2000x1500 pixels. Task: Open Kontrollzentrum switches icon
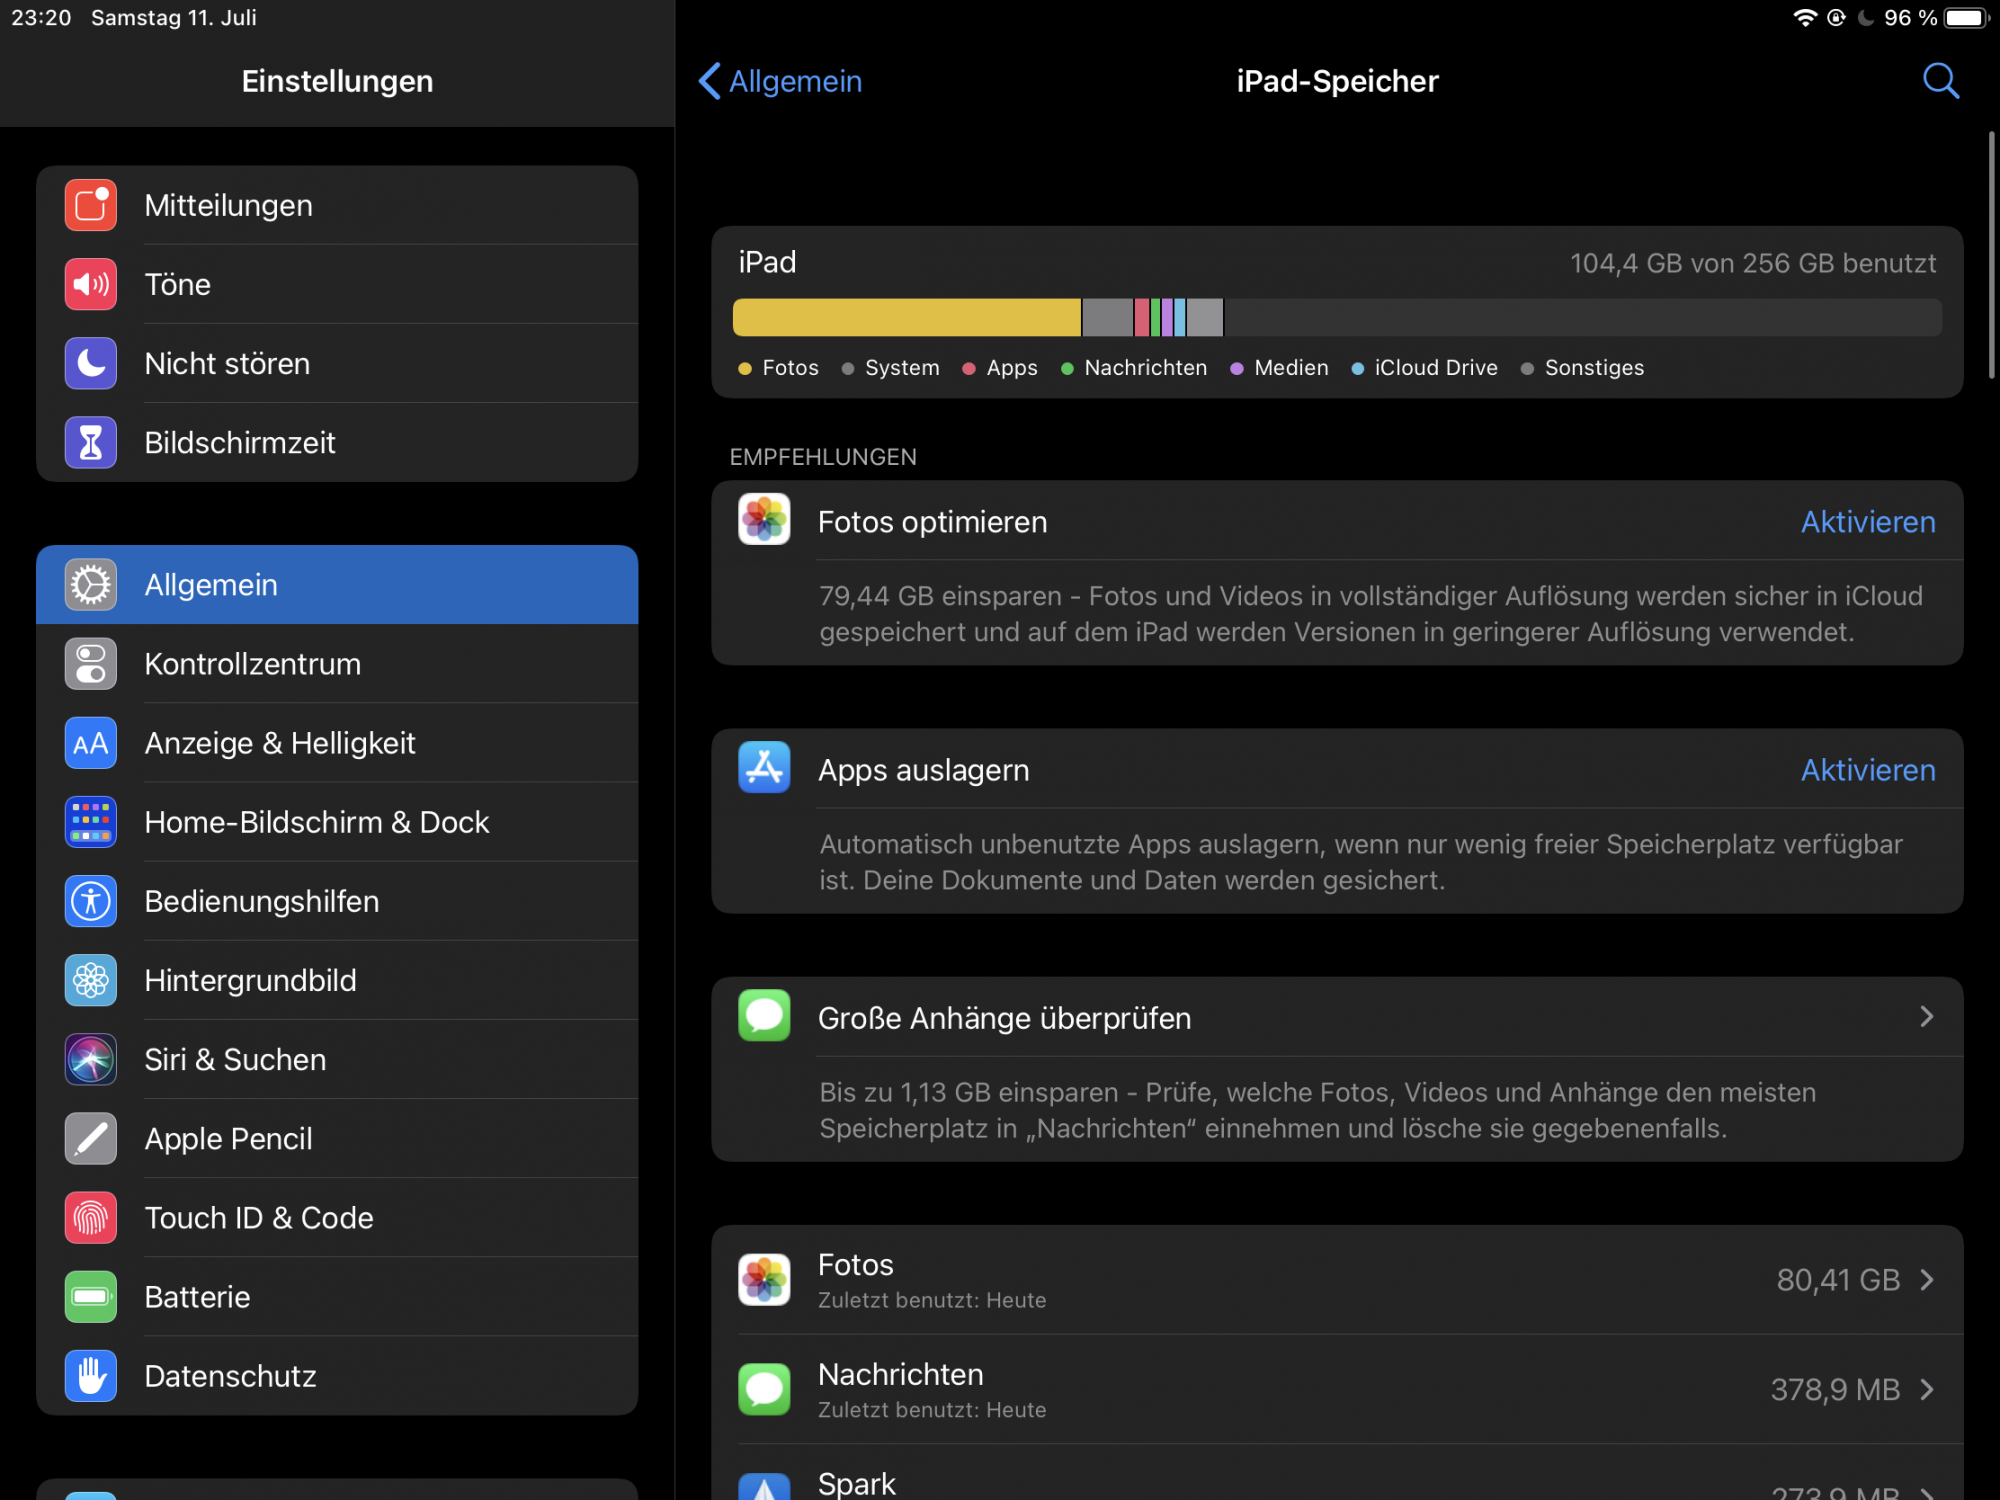point(91,664)
